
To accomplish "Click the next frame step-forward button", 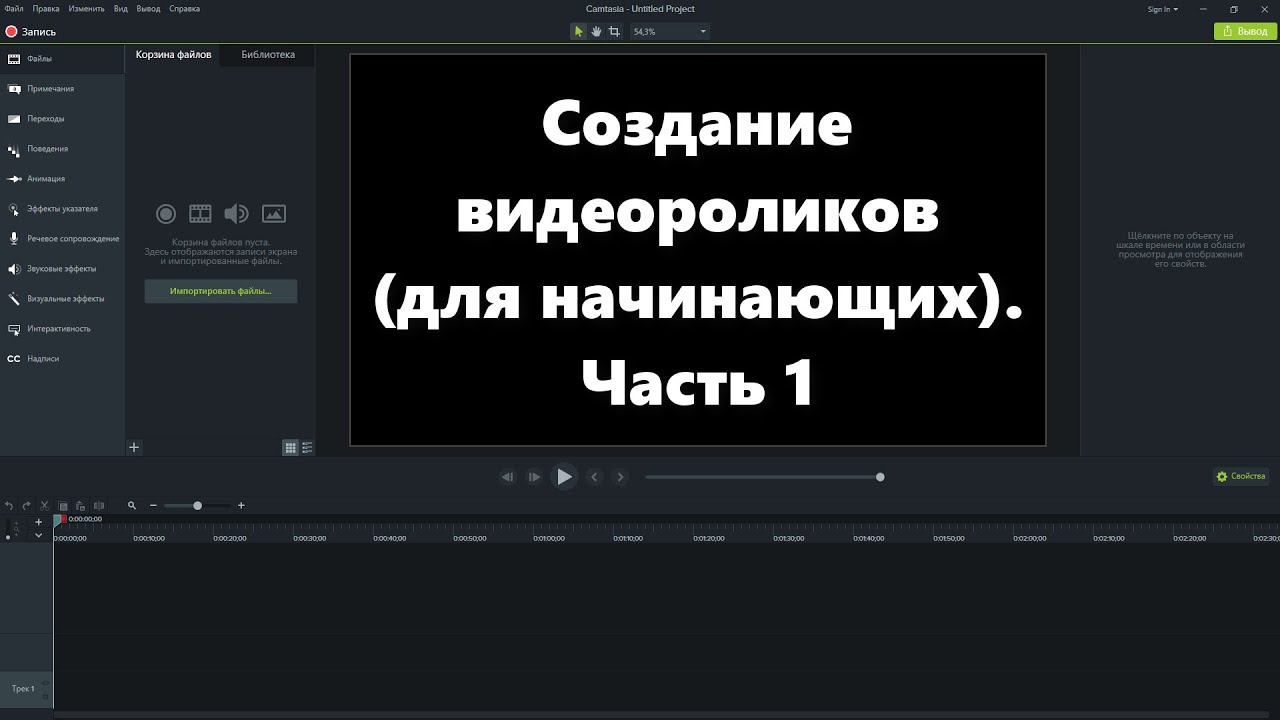I will point(534,477).
